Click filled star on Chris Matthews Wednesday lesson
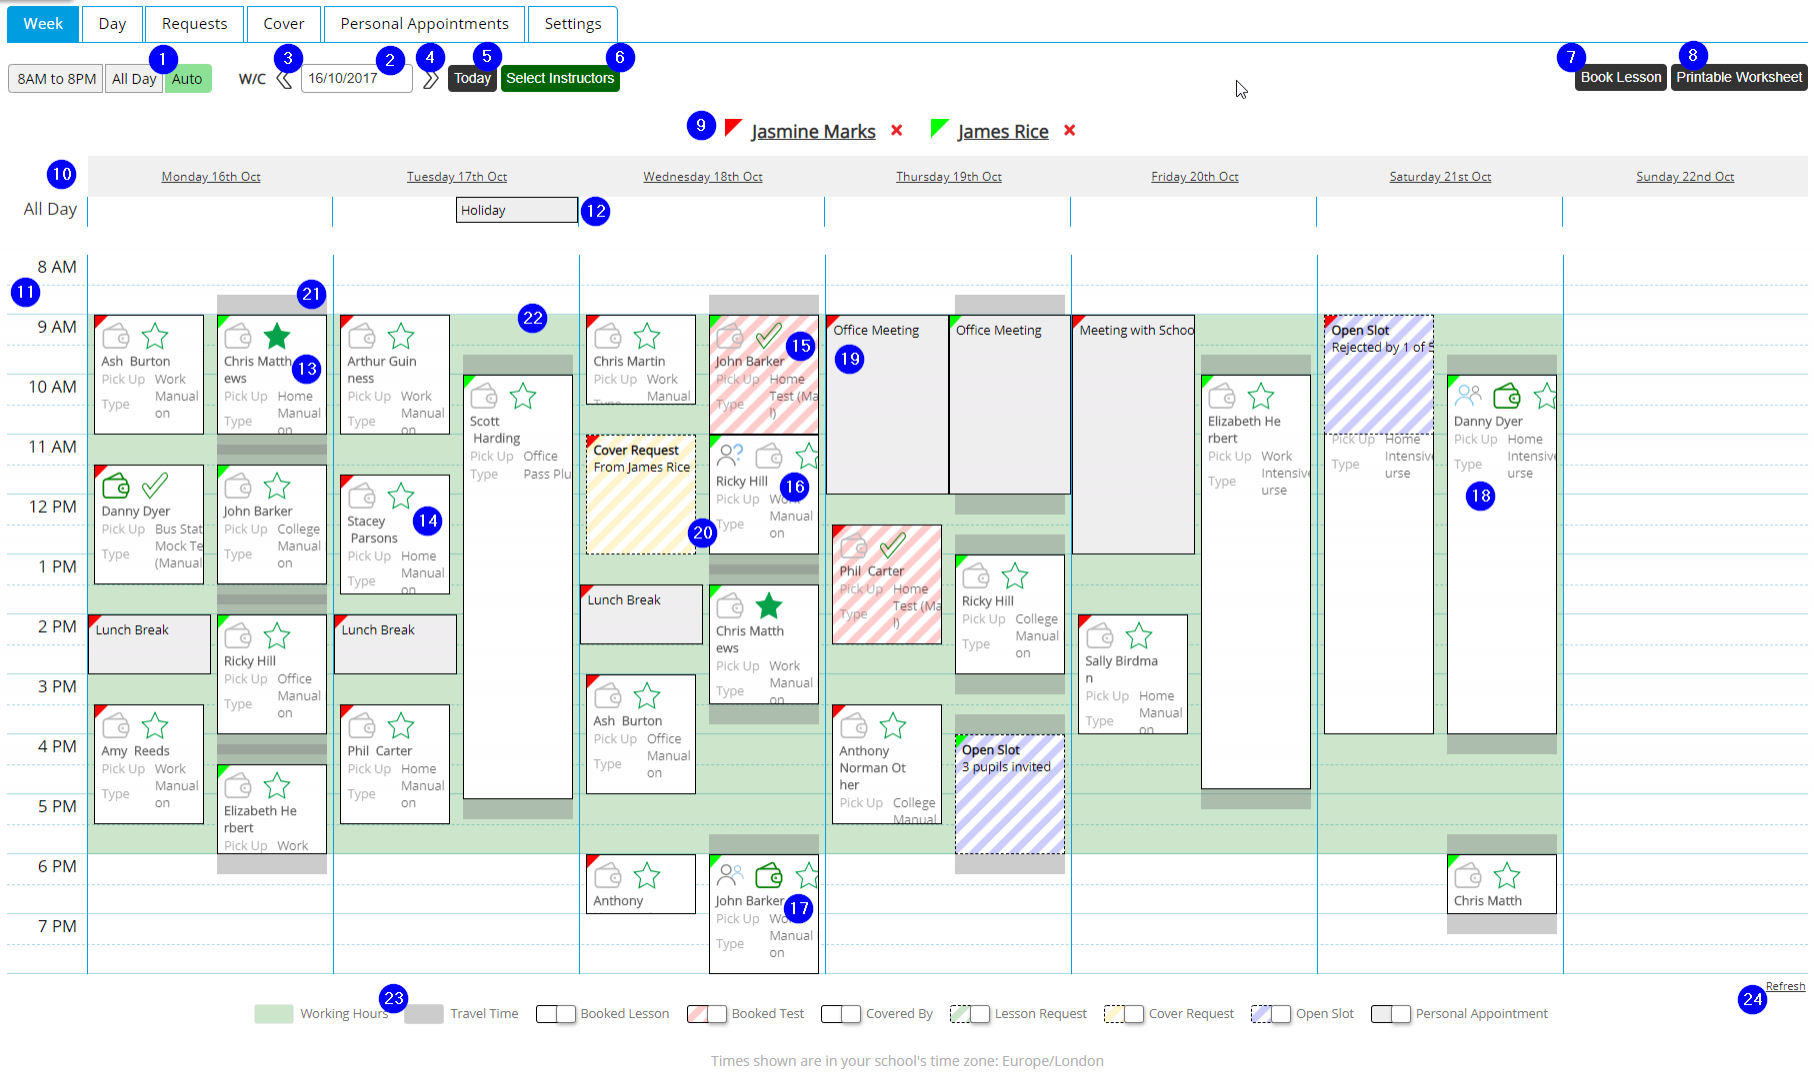Screen dimensions: 1814x1082 tap(769, 606)
